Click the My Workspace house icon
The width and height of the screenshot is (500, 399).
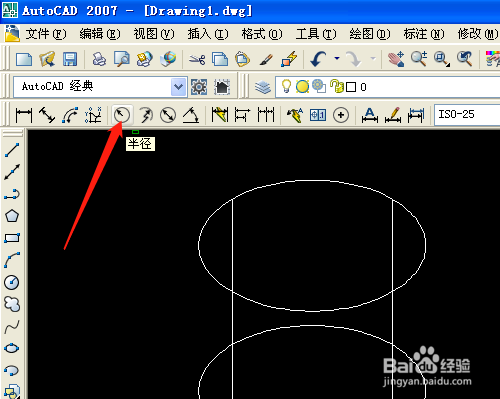(x=222, y=87)
